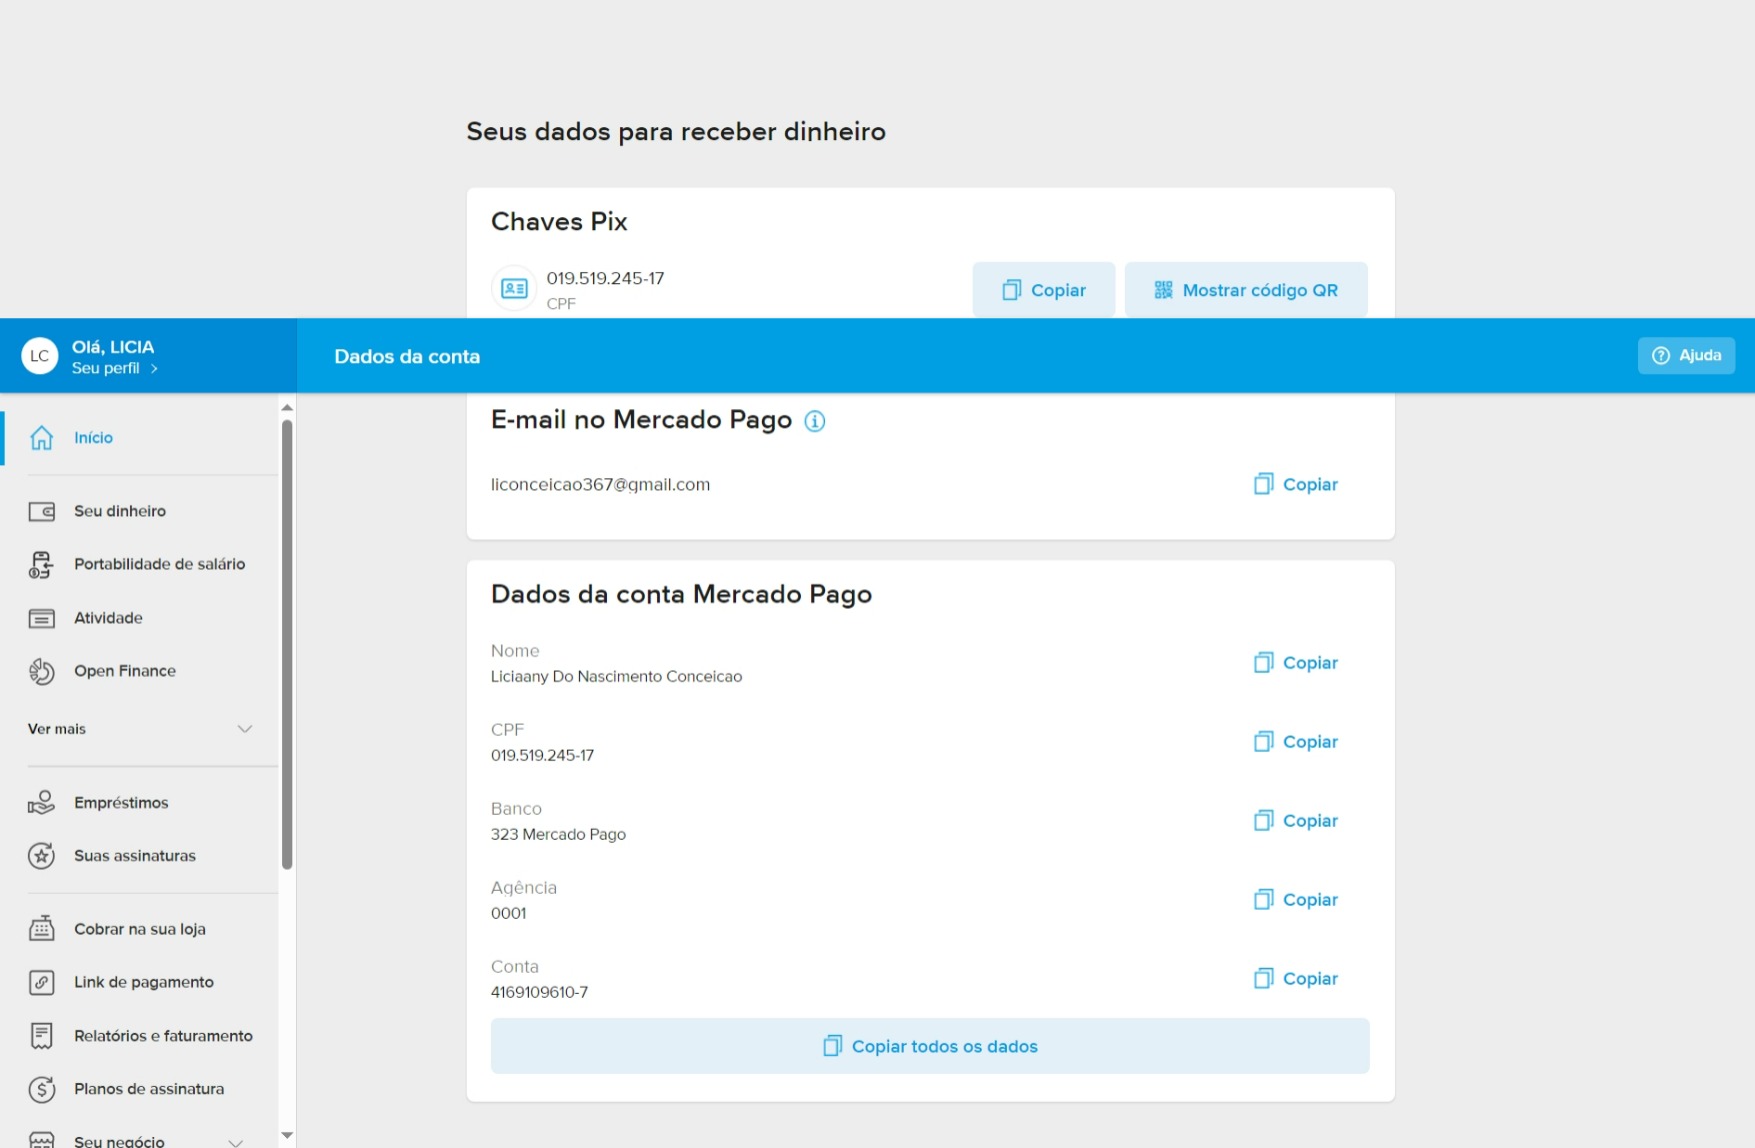Open Atividade in the sidebar
The width and height of the screenshot is (1755, 1148).
(x=108, y=618)
